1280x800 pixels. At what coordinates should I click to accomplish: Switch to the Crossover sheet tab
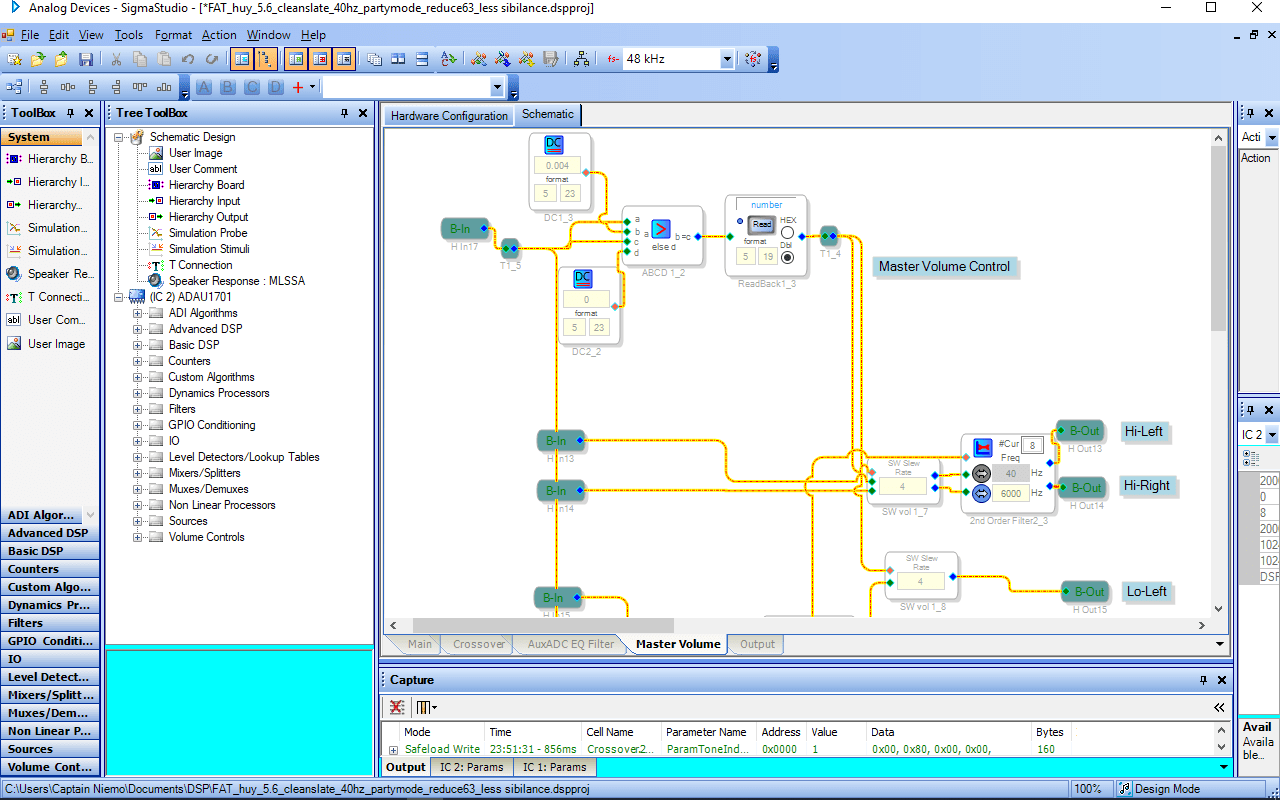coord(478,644)
